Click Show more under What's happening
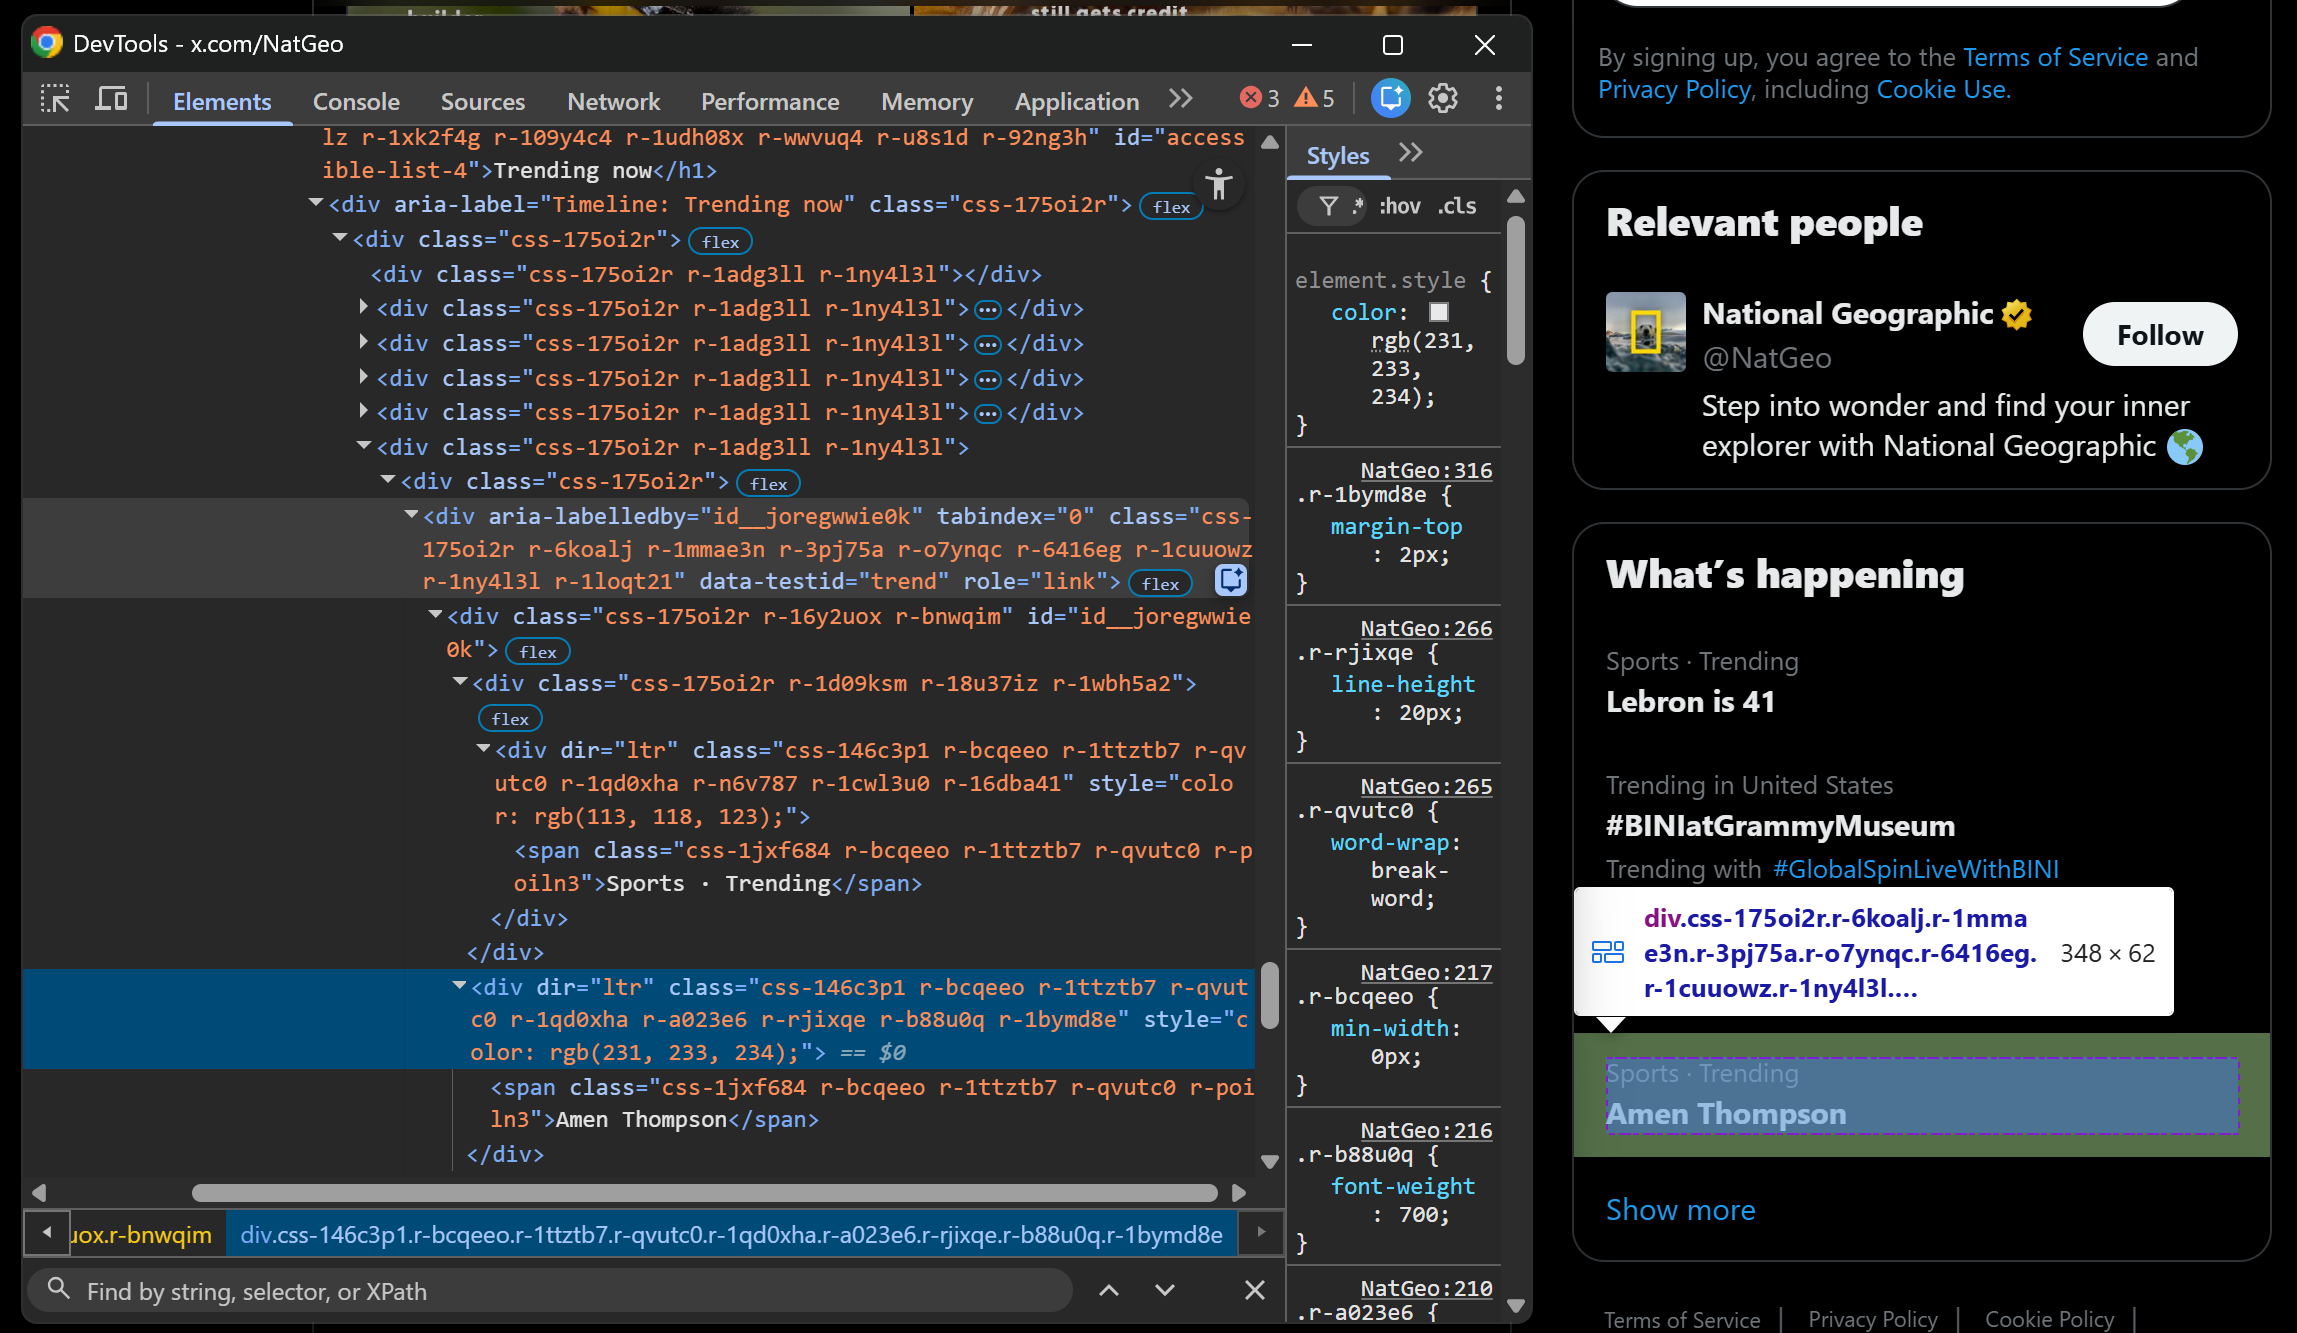The width and height of the screenshot is (2297, 1333). [1680, 1210]
